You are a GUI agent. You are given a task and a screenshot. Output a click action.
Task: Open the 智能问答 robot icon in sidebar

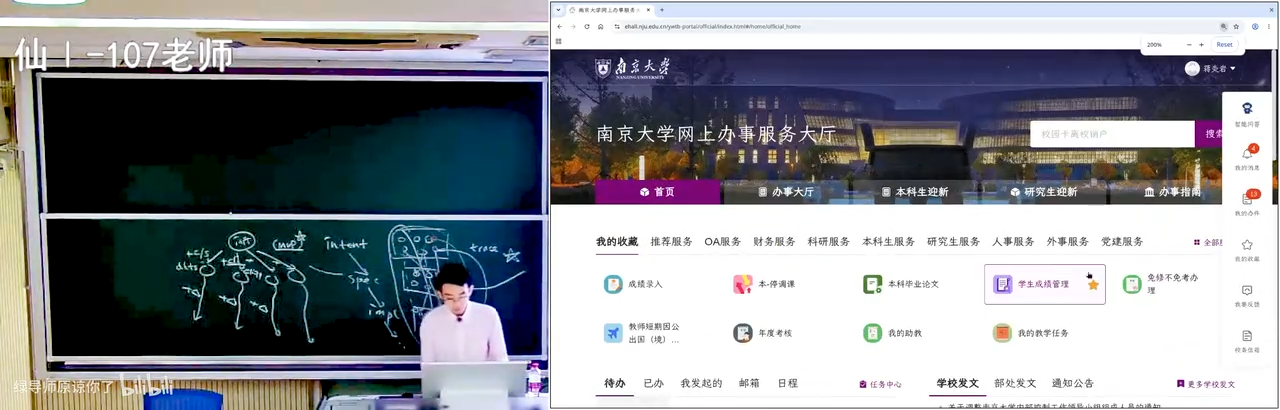click(1247, 108)
